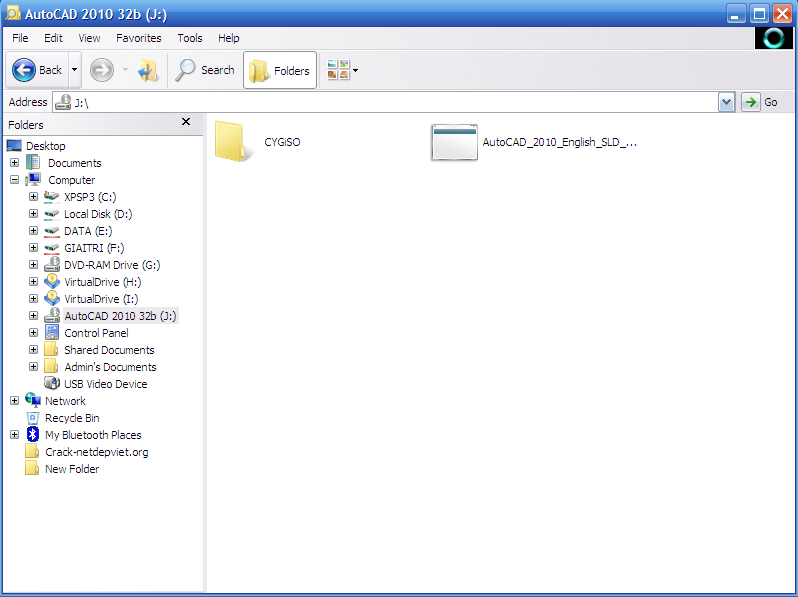Close the Folders pane with X
798x597 pixels.
[186, 122]
